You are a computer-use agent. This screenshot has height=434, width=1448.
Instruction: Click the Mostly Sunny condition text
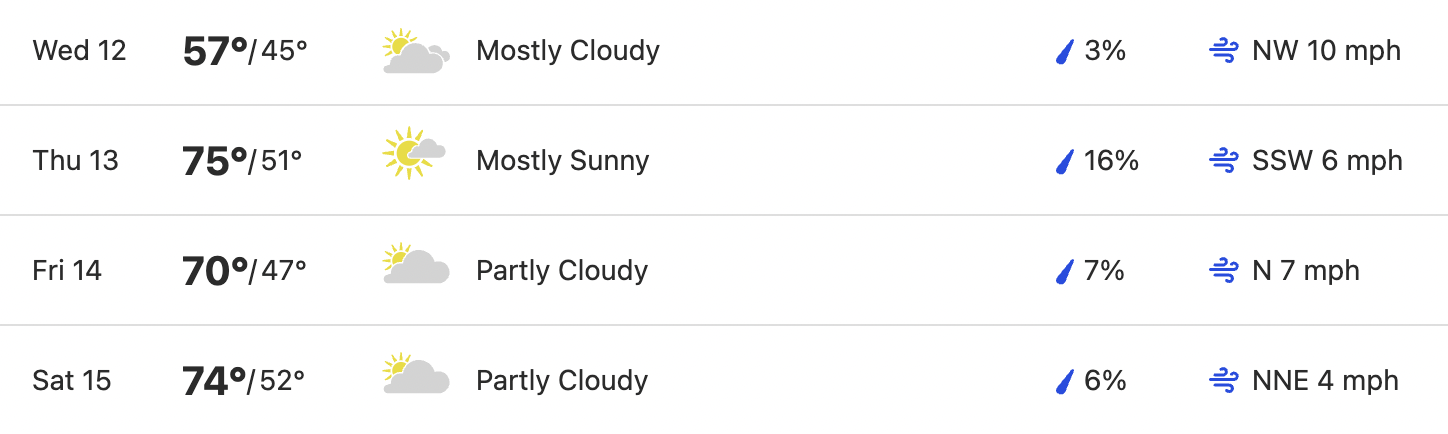coord(563,161)
